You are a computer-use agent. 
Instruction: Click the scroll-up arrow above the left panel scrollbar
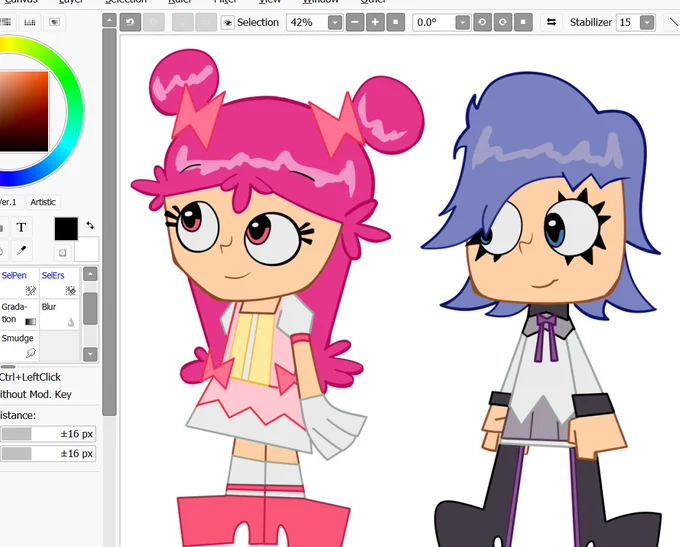109,20
